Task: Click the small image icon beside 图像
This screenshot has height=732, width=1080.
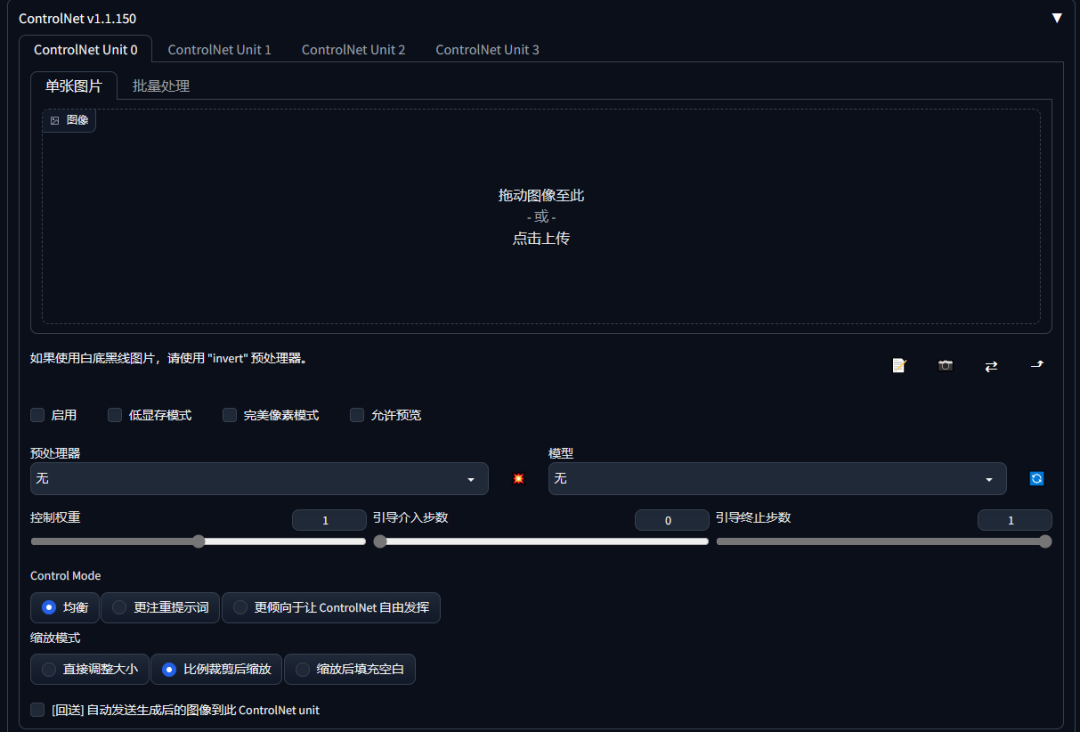Action: tap(55, 121)
